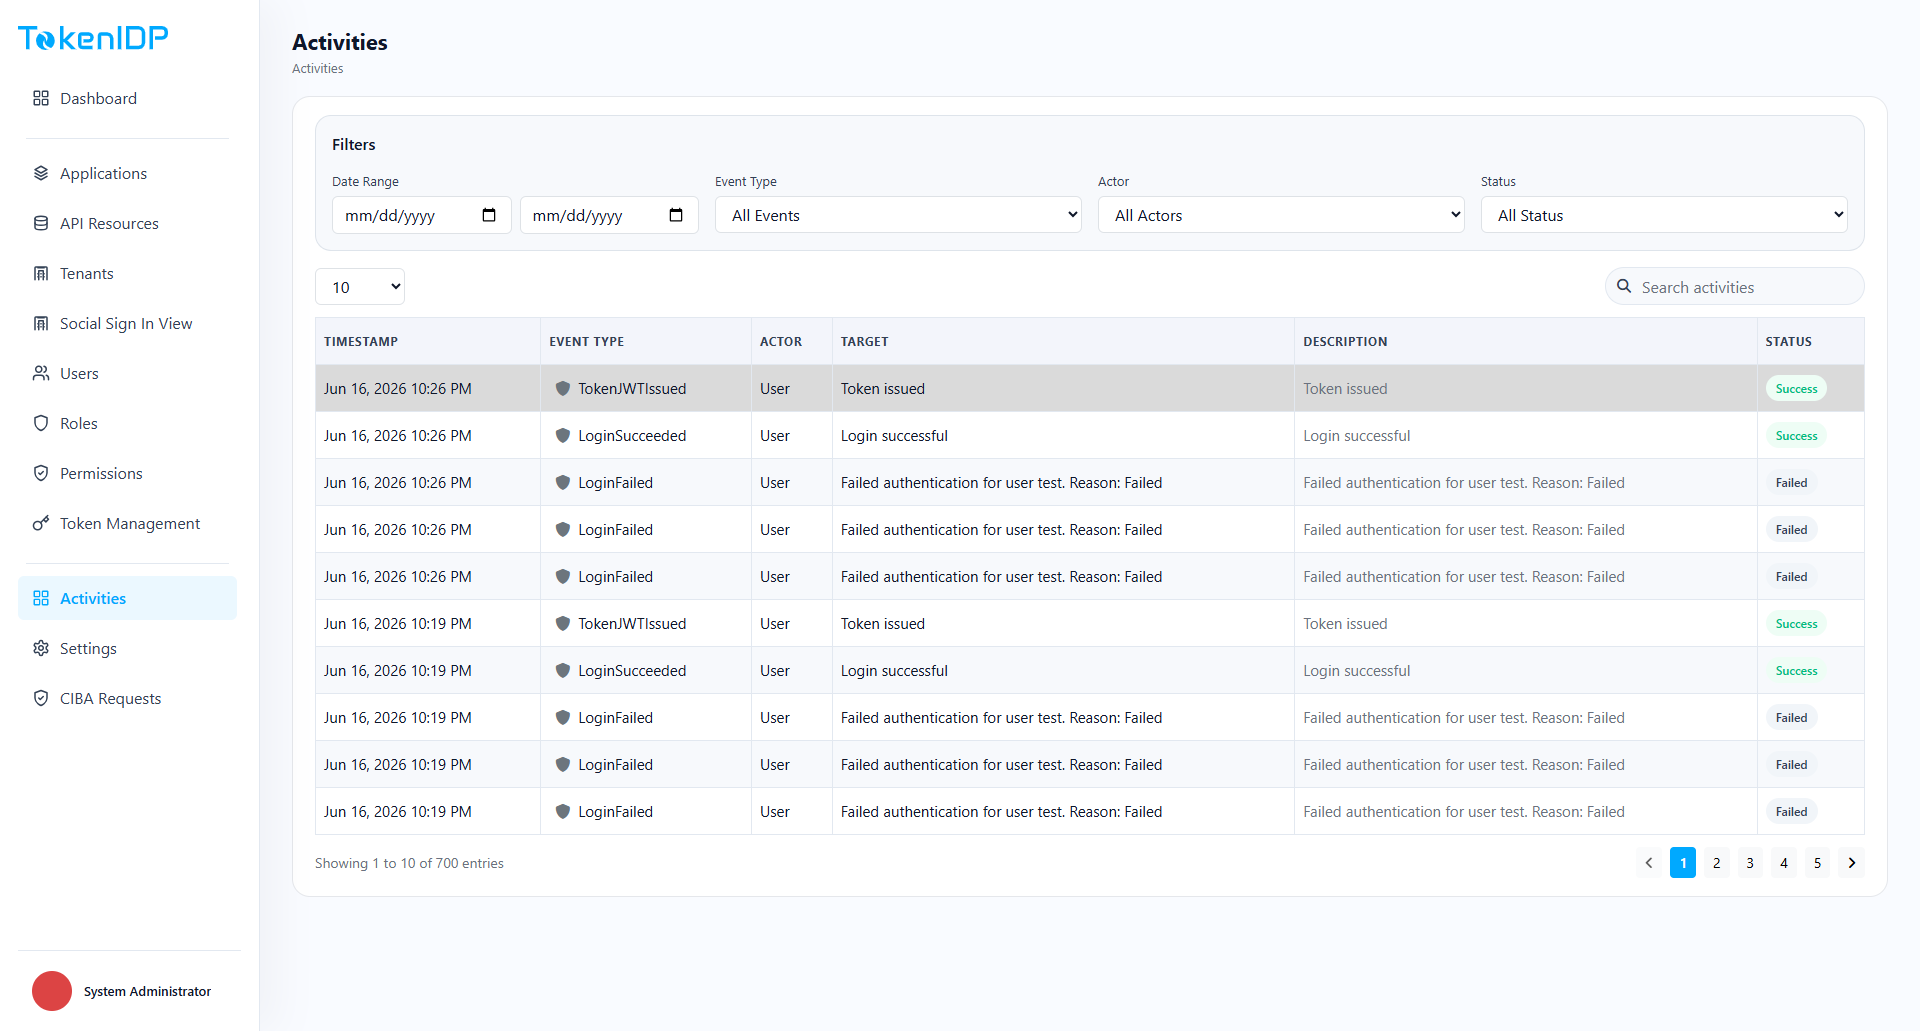
Task: Click shield icon of 10:19 PM TokenJWTIssued row
Action: (x=563, y=623)
